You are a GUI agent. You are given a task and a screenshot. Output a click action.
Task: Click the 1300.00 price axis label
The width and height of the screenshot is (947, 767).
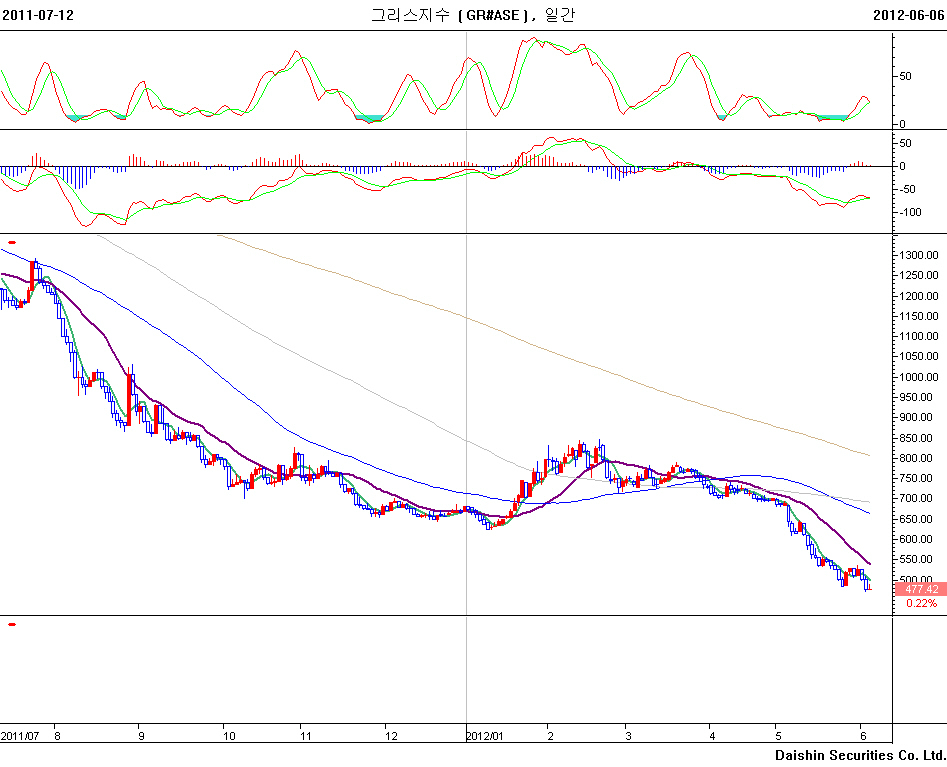pos(919,255)
